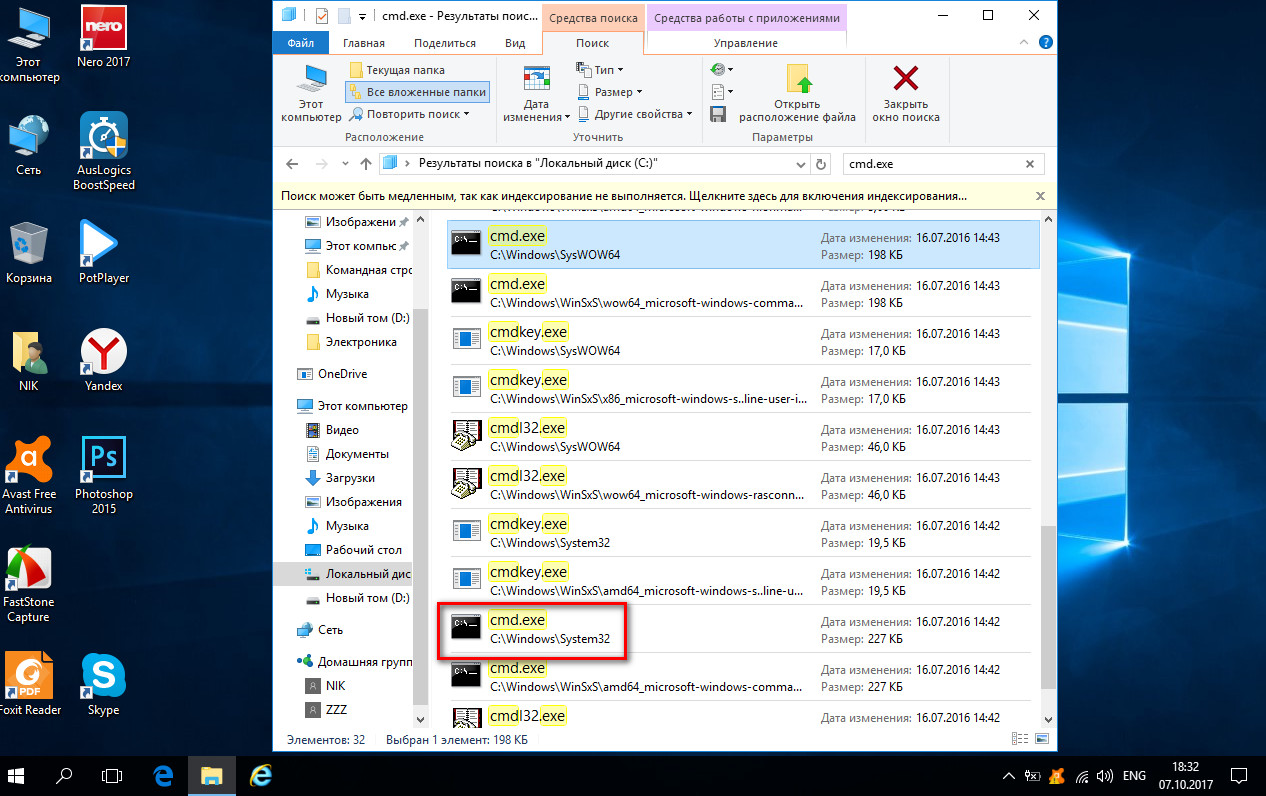1266x796 pixels.
Task: Switch to the Главная ribbon tab
Action: [363, 43]
